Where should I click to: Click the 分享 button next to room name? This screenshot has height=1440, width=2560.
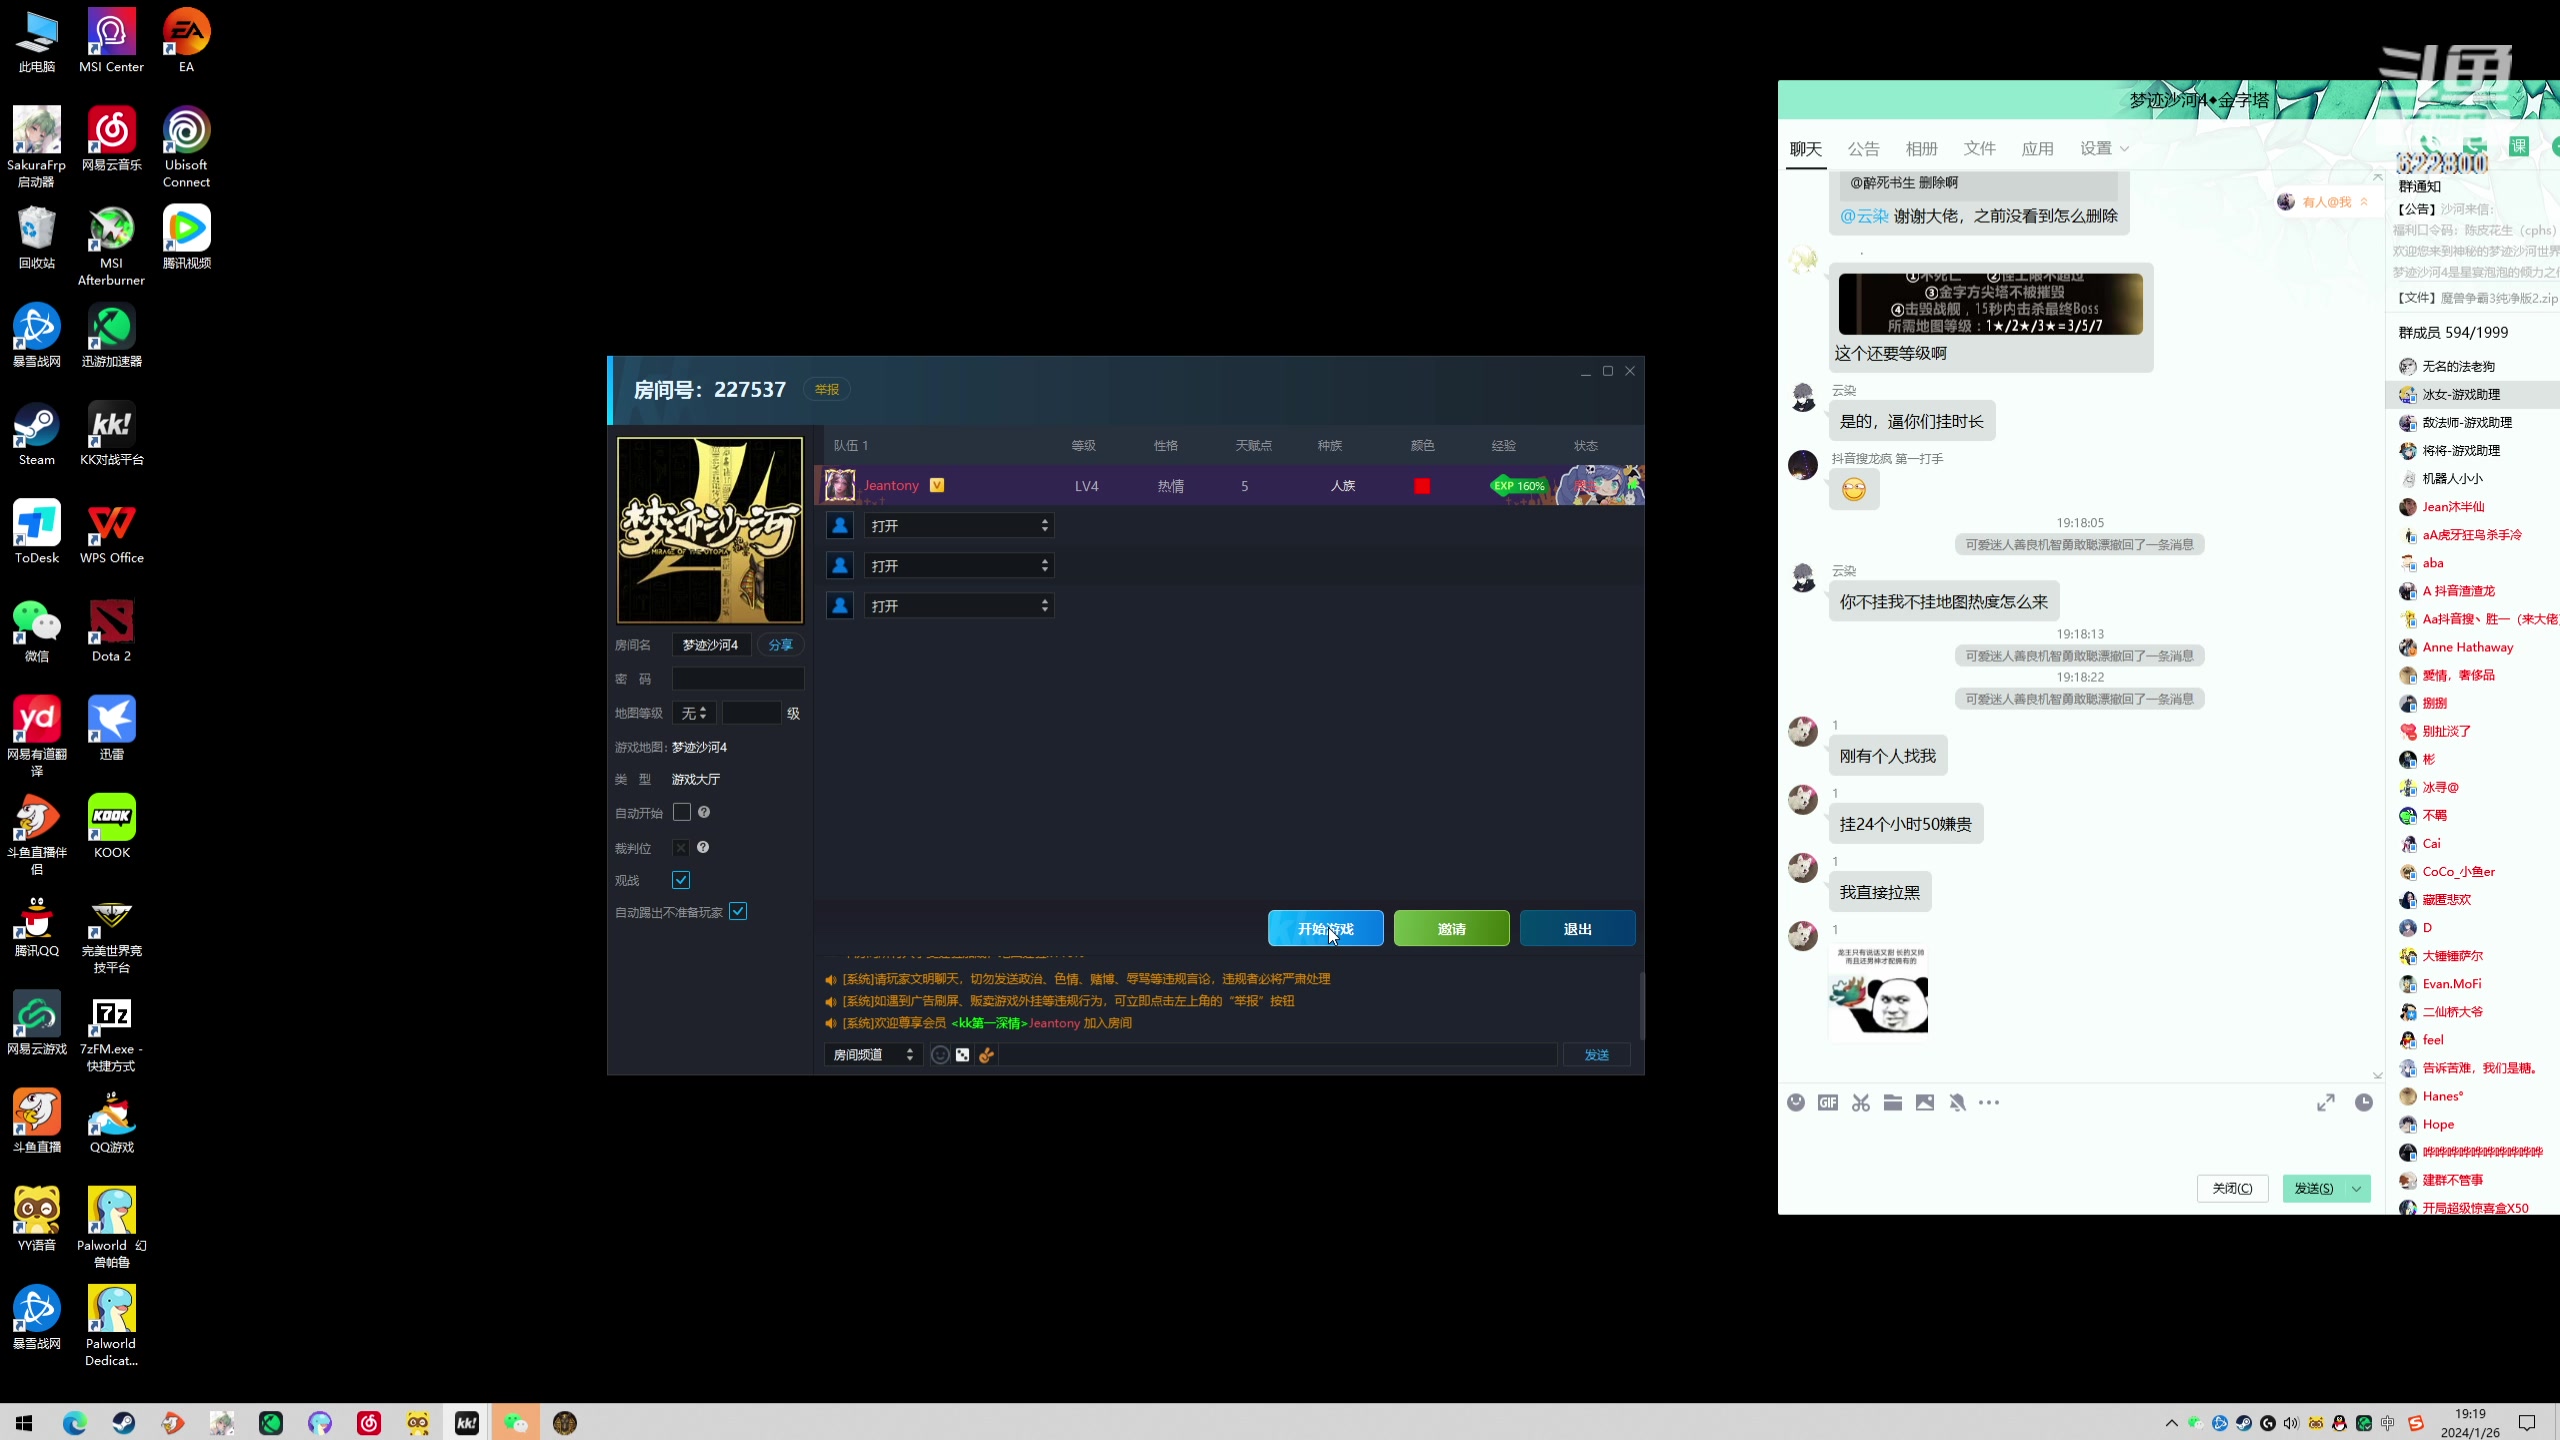[x=780, y=645]
